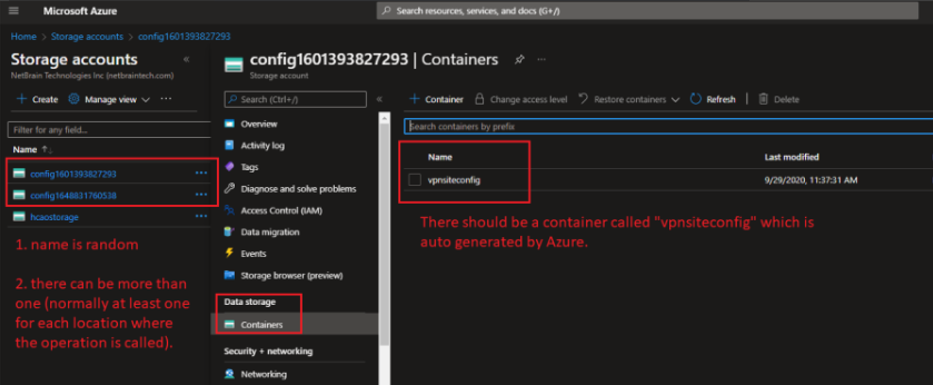Collapse the resource menu sidebar
Image resolution: width=933 pixels, height=385 pixels.
point(379,99)
